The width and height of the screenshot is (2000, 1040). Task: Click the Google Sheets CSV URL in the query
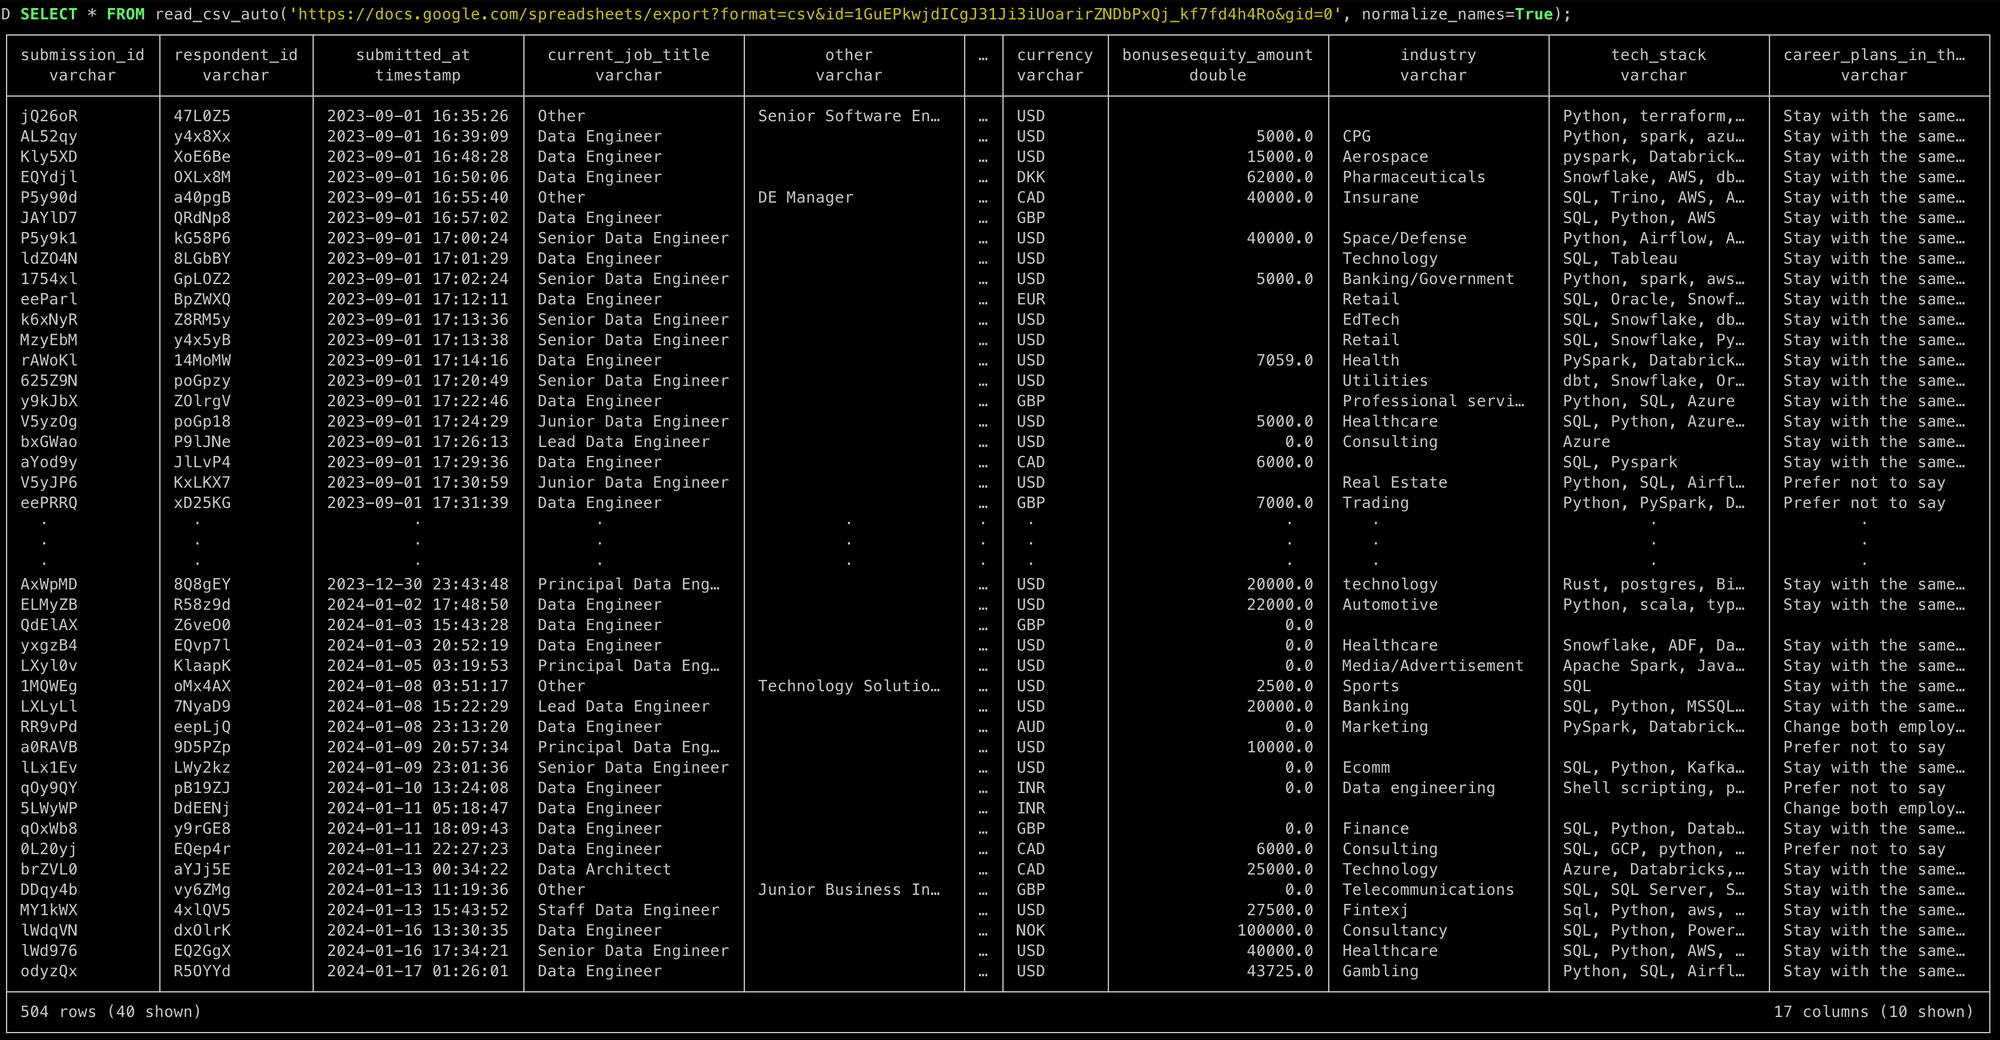click(817, 14)
